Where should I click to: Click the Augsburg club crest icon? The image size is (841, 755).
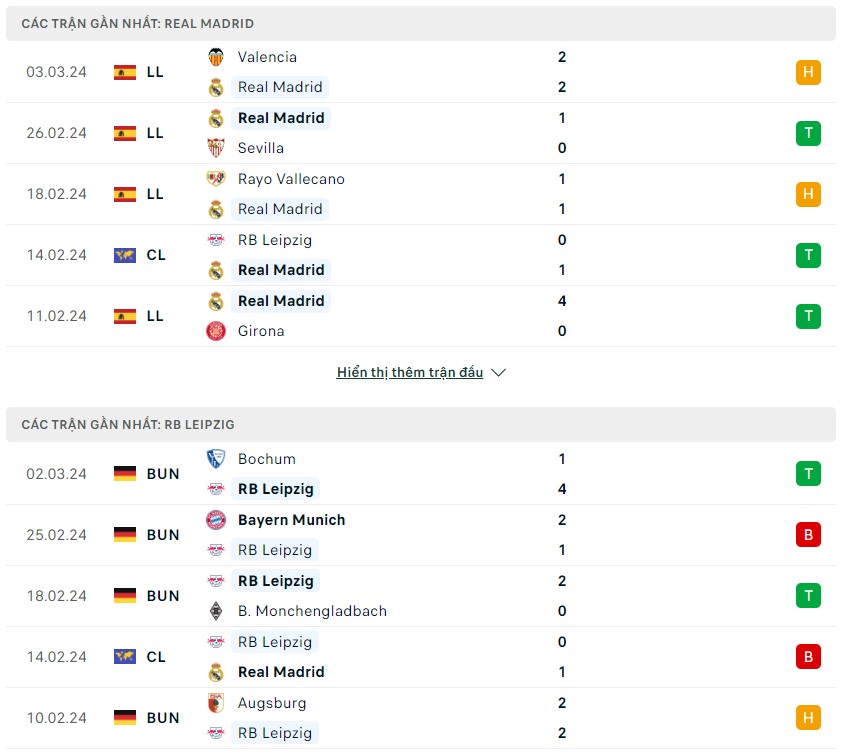tap(216, 702)
